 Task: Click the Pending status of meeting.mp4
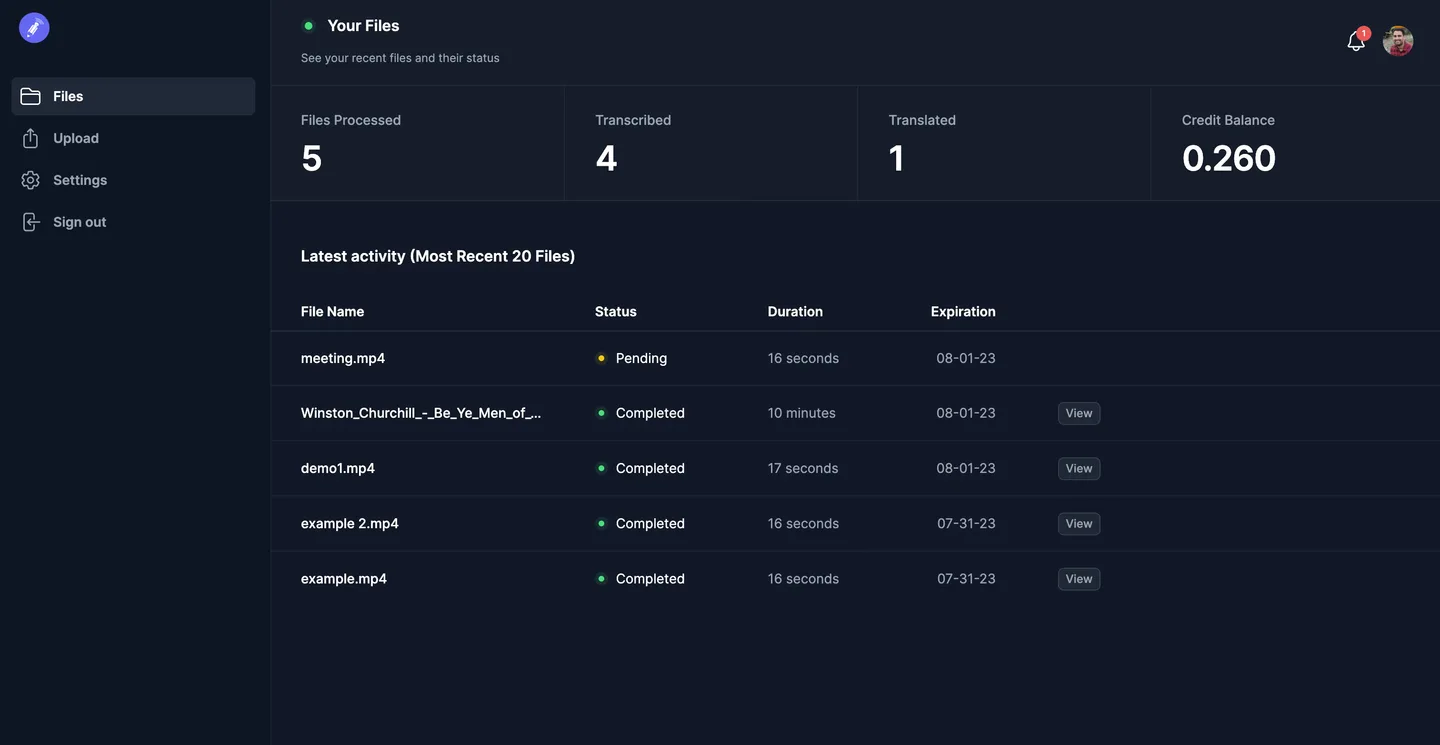631,358
